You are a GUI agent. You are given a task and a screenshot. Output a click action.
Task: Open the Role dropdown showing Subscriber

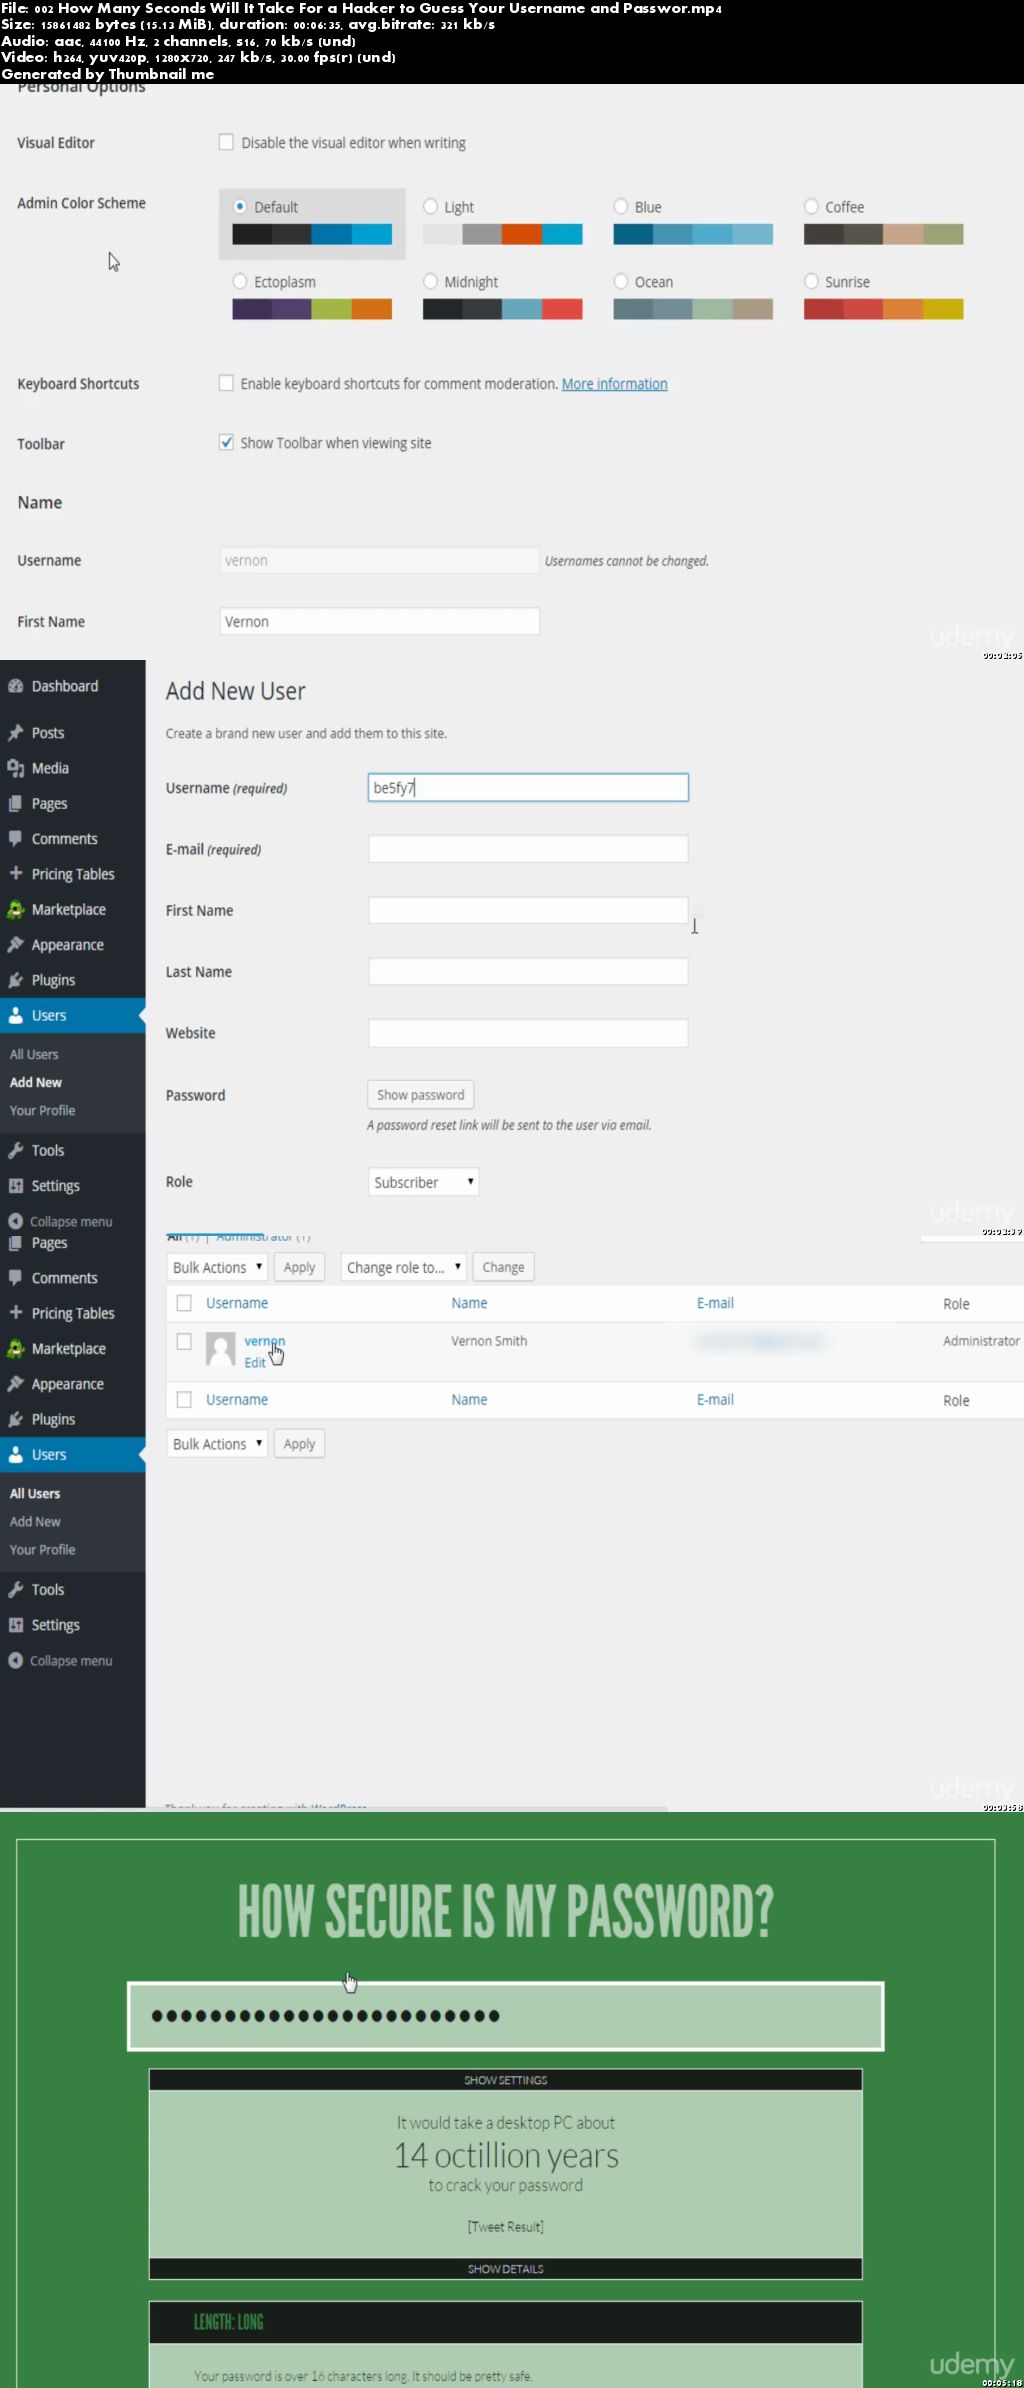423,1182
